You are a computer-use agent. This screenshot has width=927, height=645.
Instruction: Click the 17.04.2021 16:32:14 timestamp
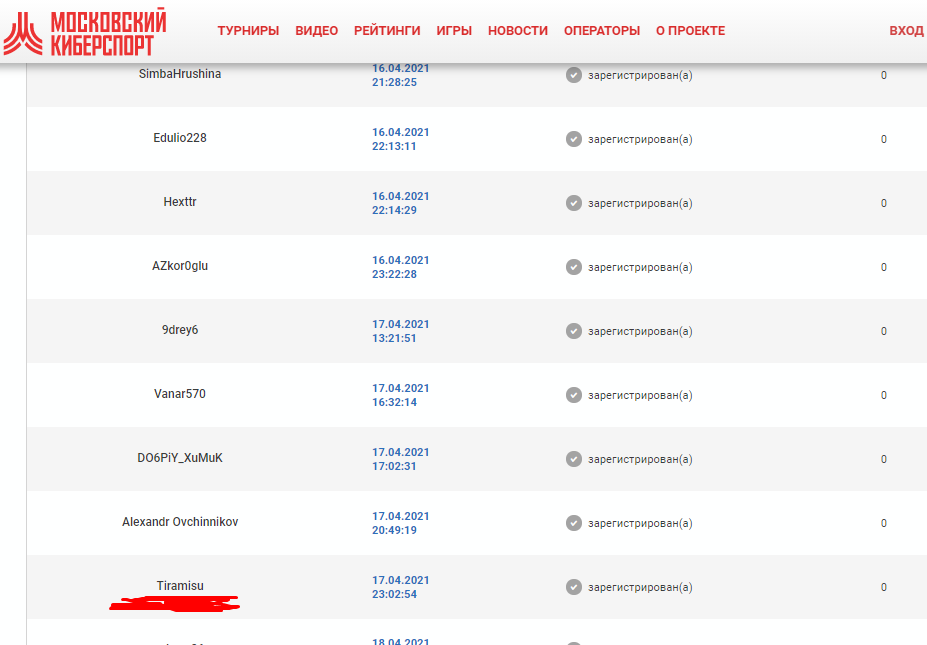400,395
